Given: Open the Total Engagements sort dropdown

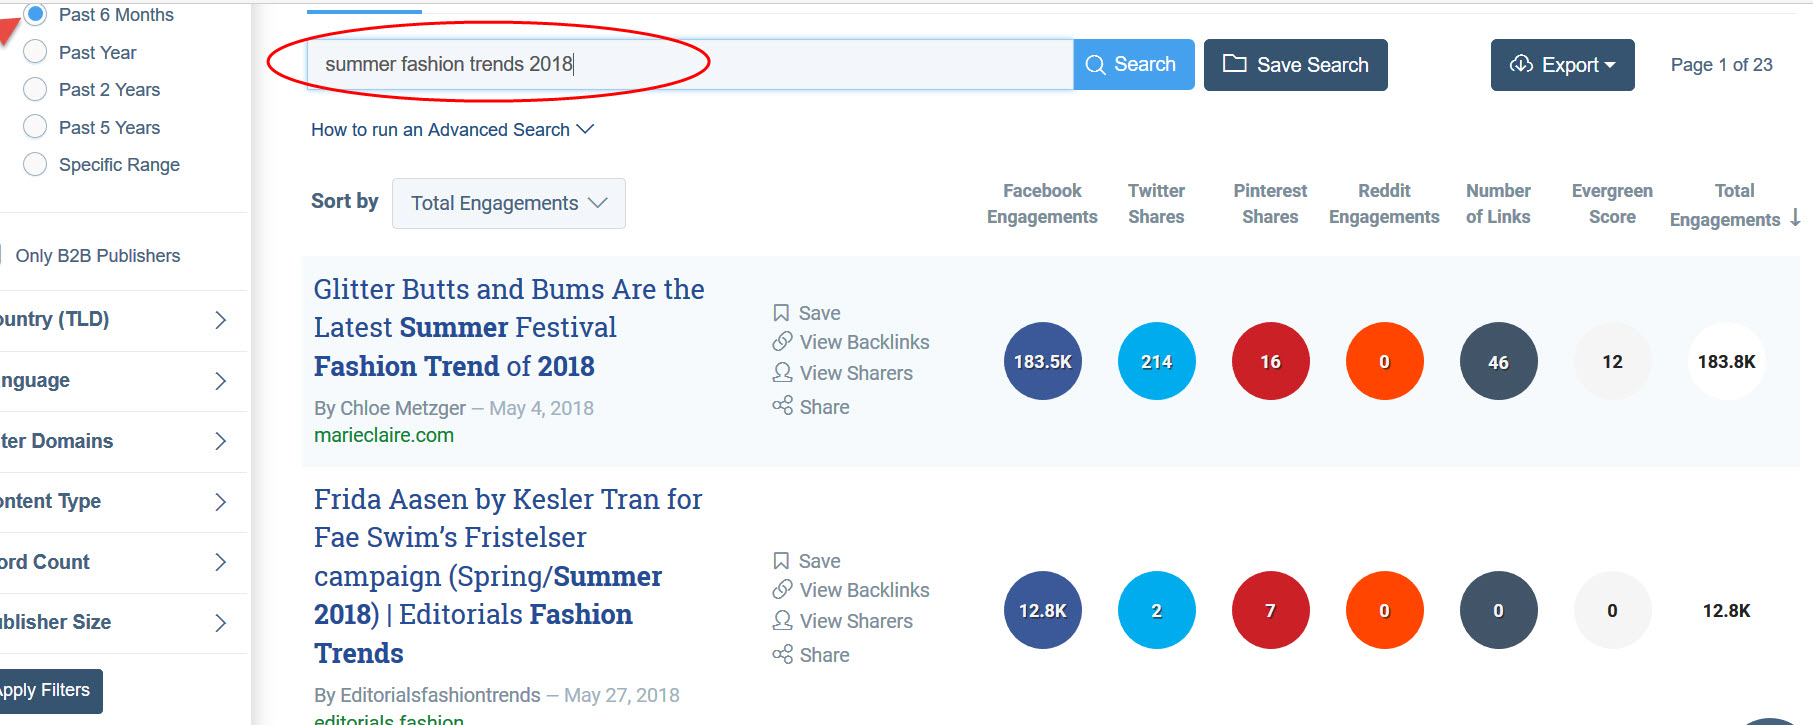Looking at the screenshot, I should (508, 203).
